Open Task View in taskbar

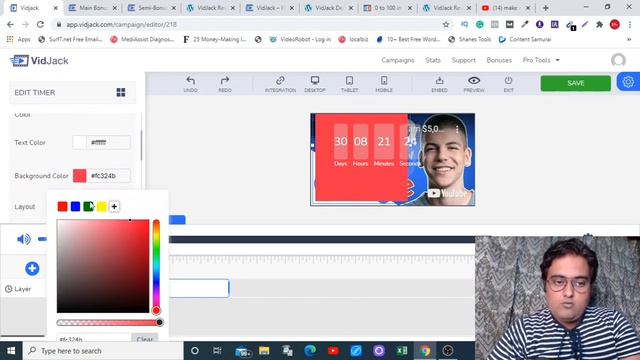[217, 351]
